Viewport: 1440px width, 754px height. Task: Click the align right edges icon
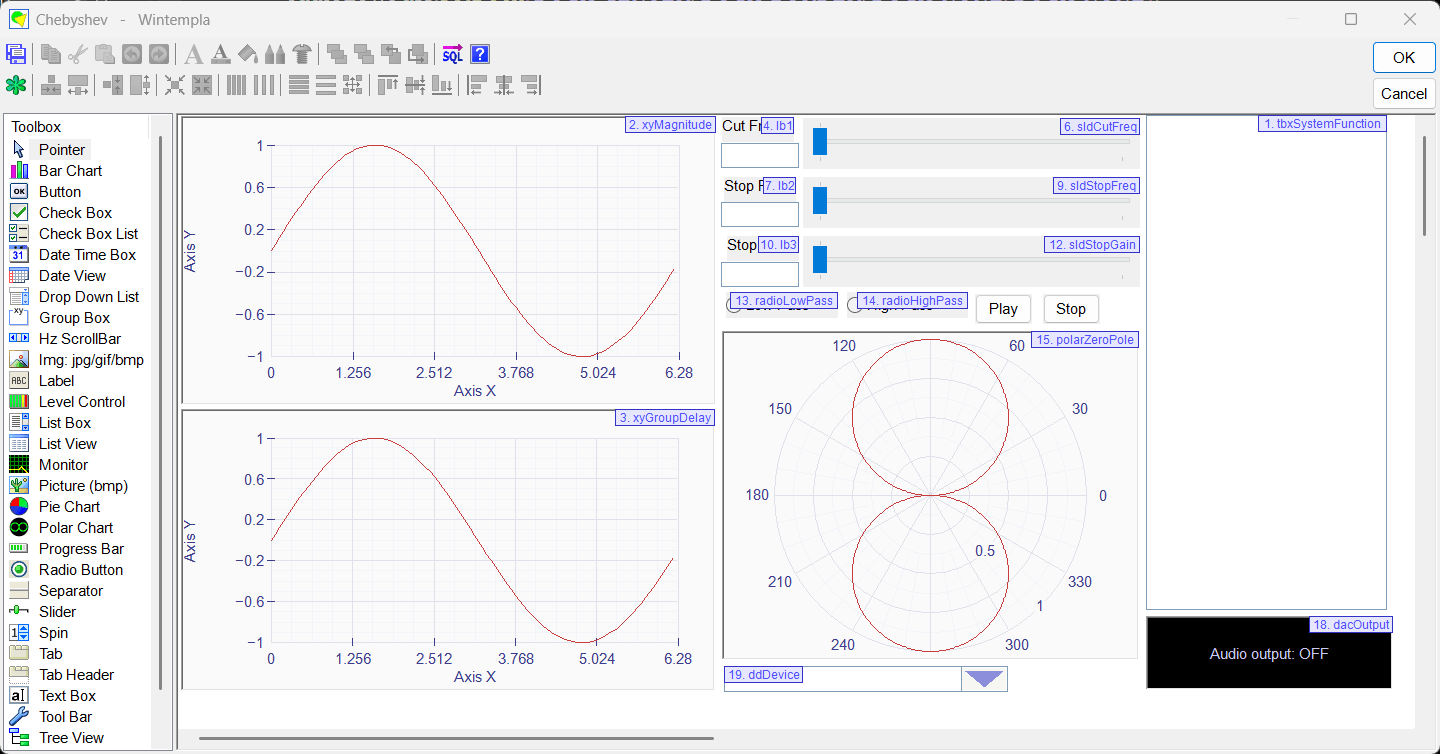(531, 85)
